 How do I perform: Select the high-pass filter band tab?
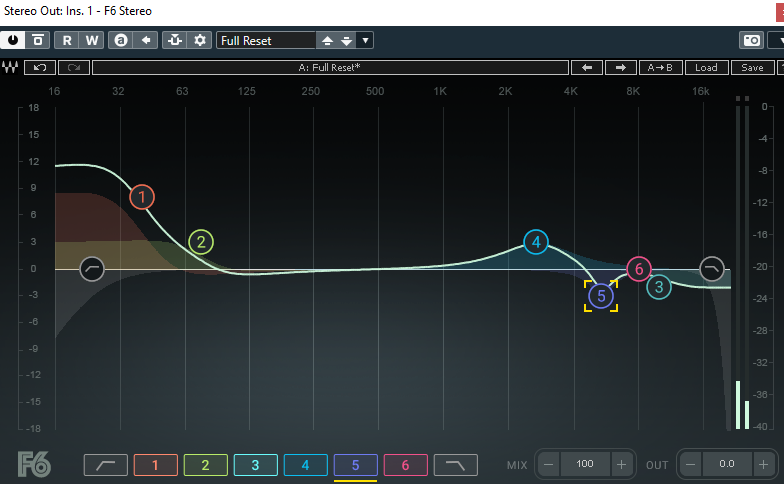105,465
